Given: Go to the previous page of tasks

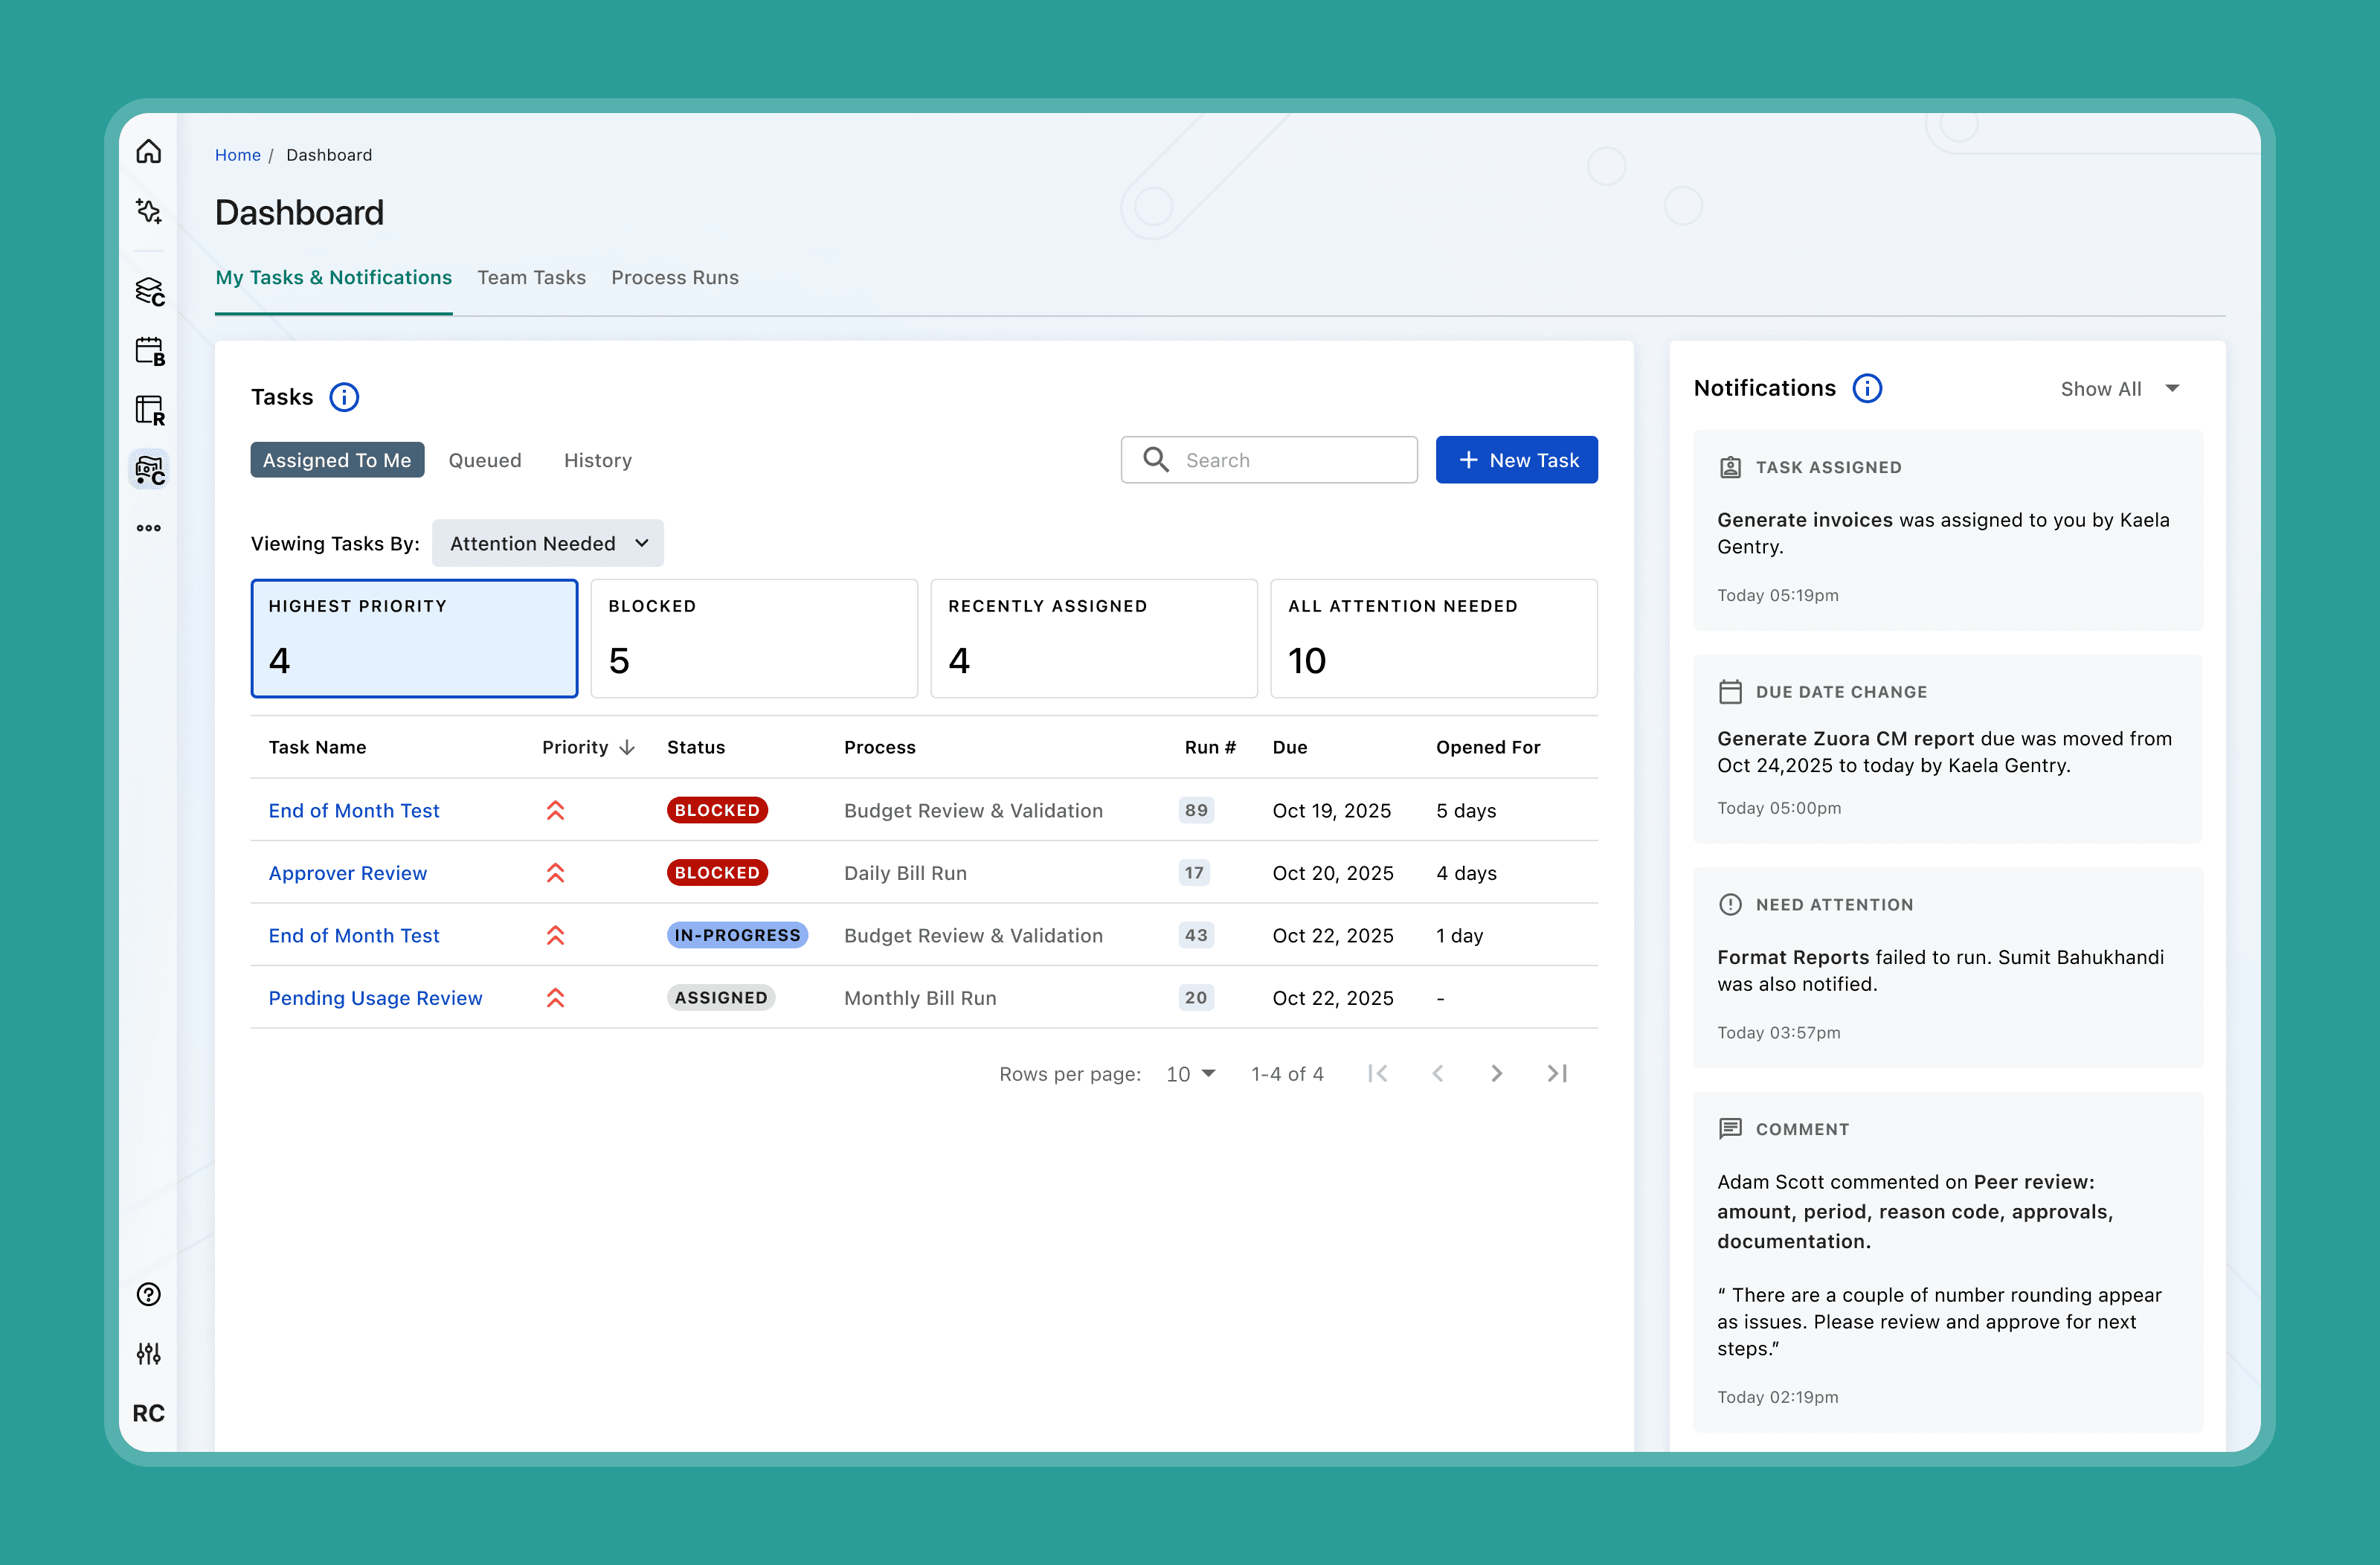Looking at the screenshot, I should [1438, 1073].
